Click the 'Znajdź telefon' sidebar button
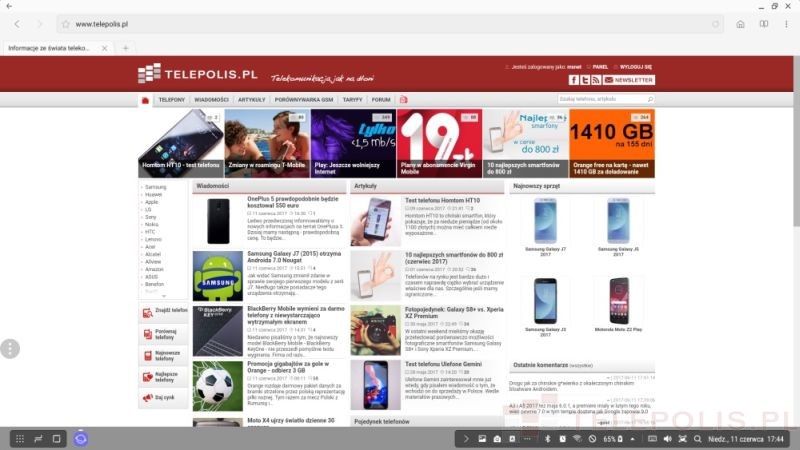800x450 pixels. (164, 312)
